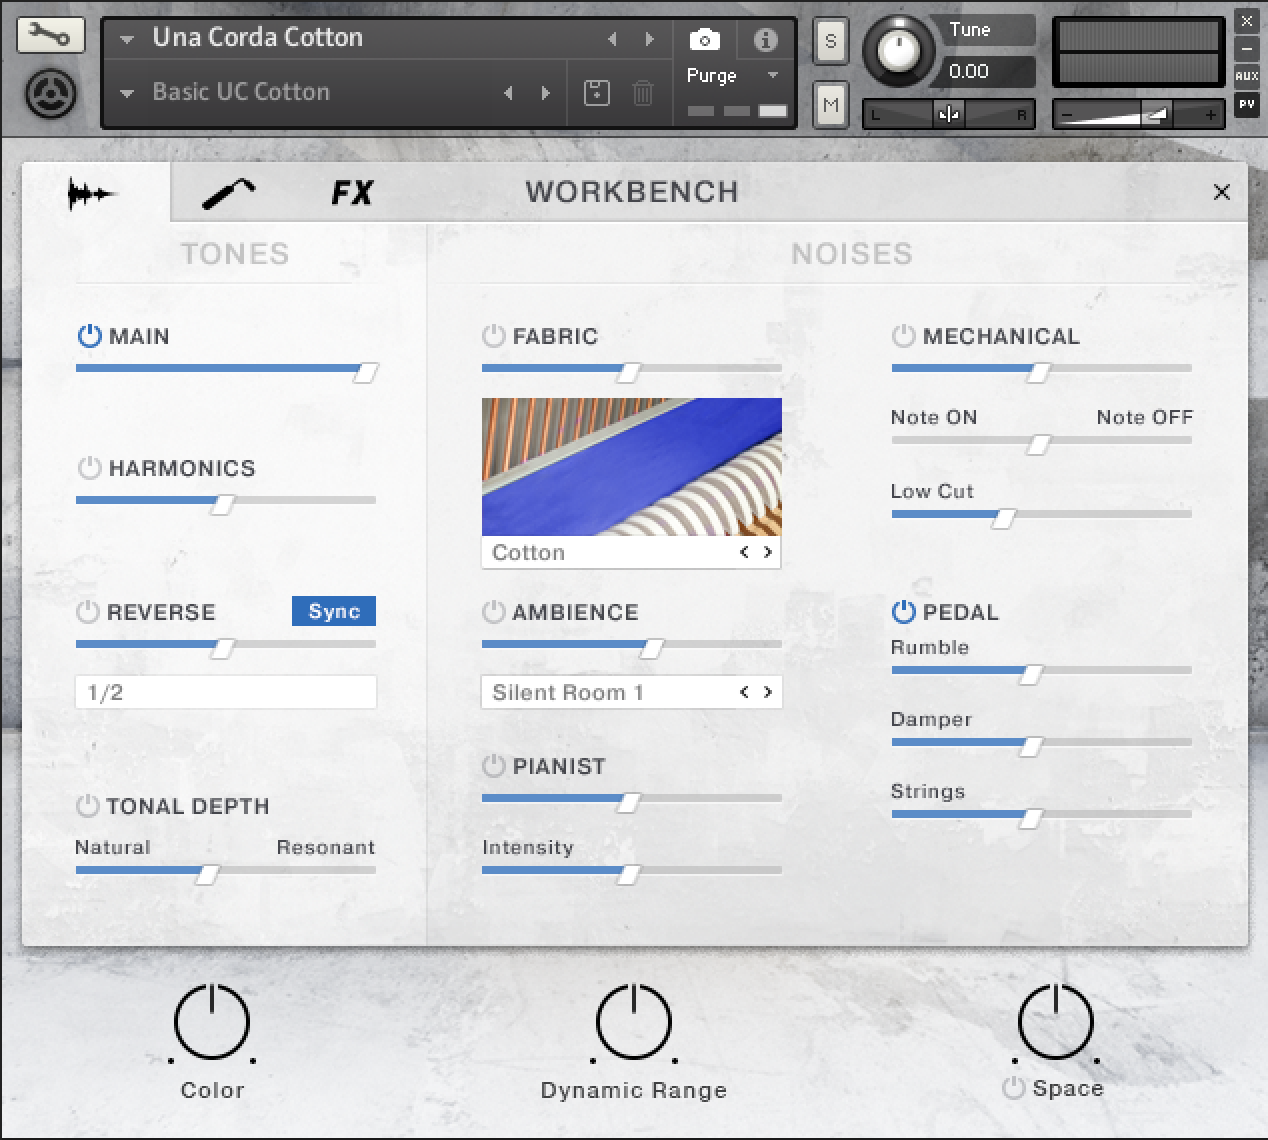1268x1140 pixels.
Task: Select the microphone panel icon
Action: click(x=228, y=192)
